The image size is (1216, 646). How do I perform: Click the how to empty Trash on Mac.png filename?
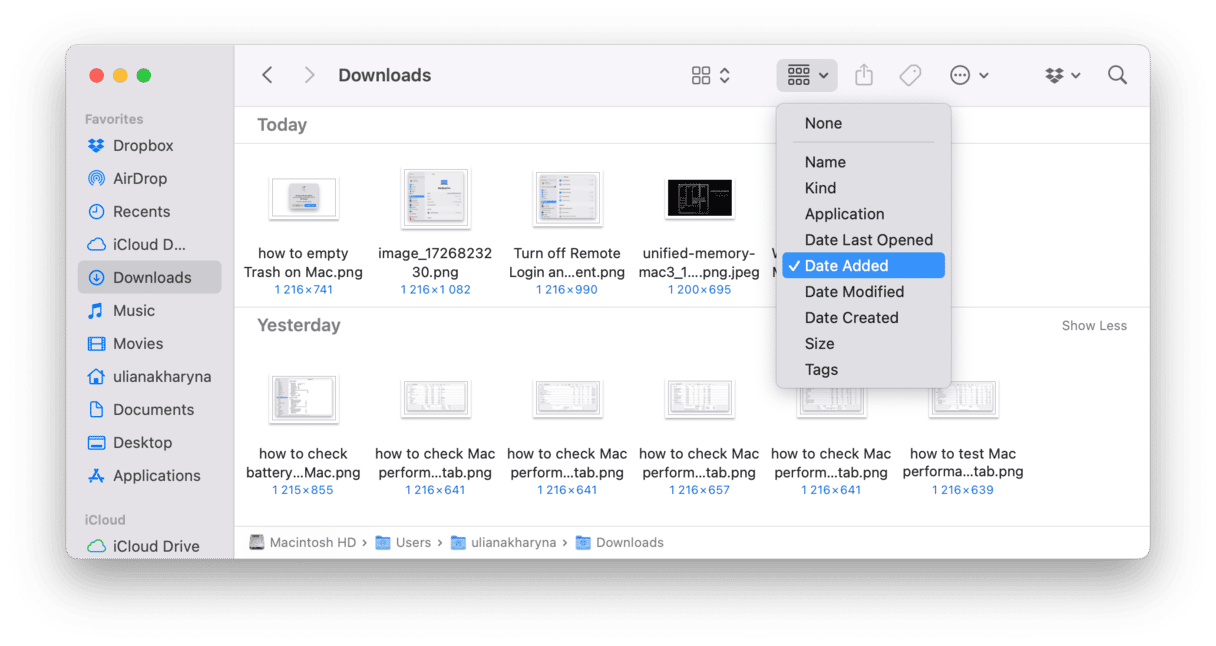(304, 263)
